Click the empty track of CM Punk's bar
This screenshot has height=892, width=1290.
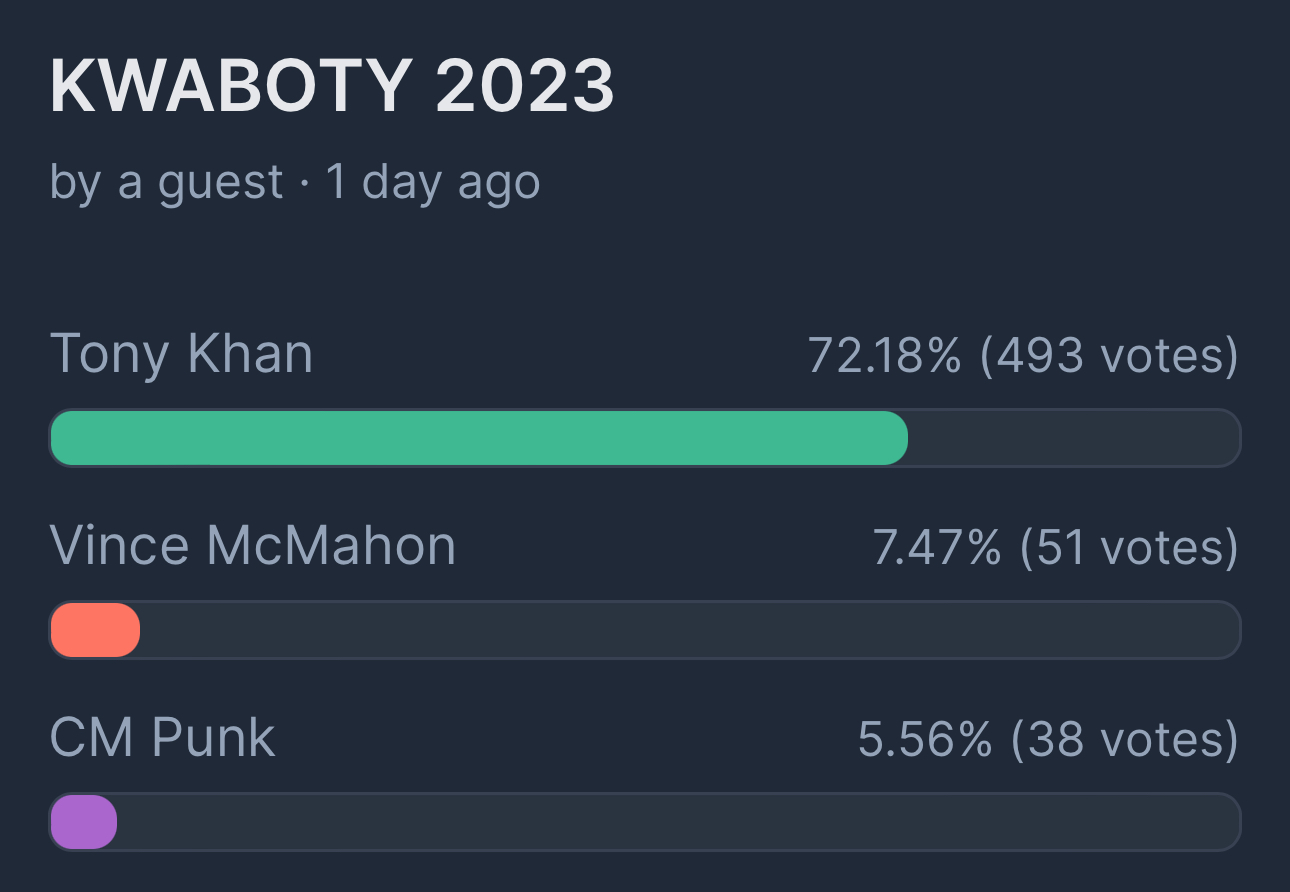(678, 822)
